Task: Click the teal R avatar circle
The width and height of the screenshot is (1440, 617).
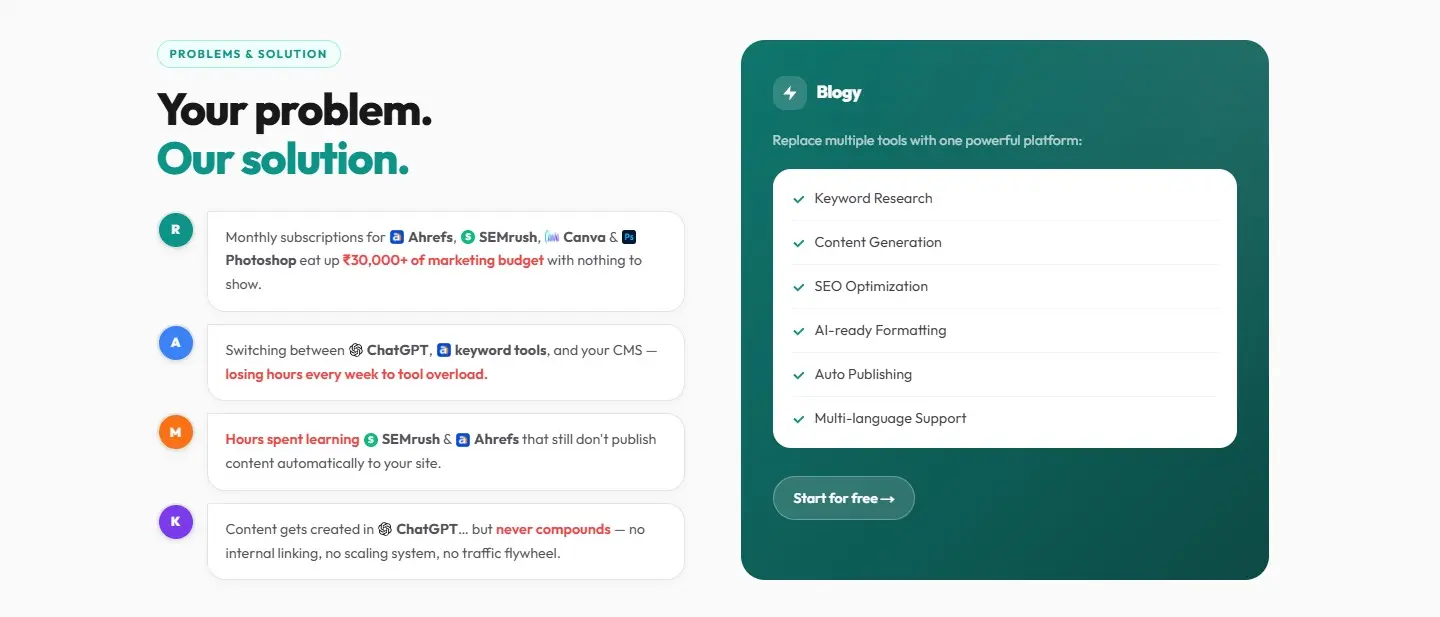Action: (x=176, y=230)
